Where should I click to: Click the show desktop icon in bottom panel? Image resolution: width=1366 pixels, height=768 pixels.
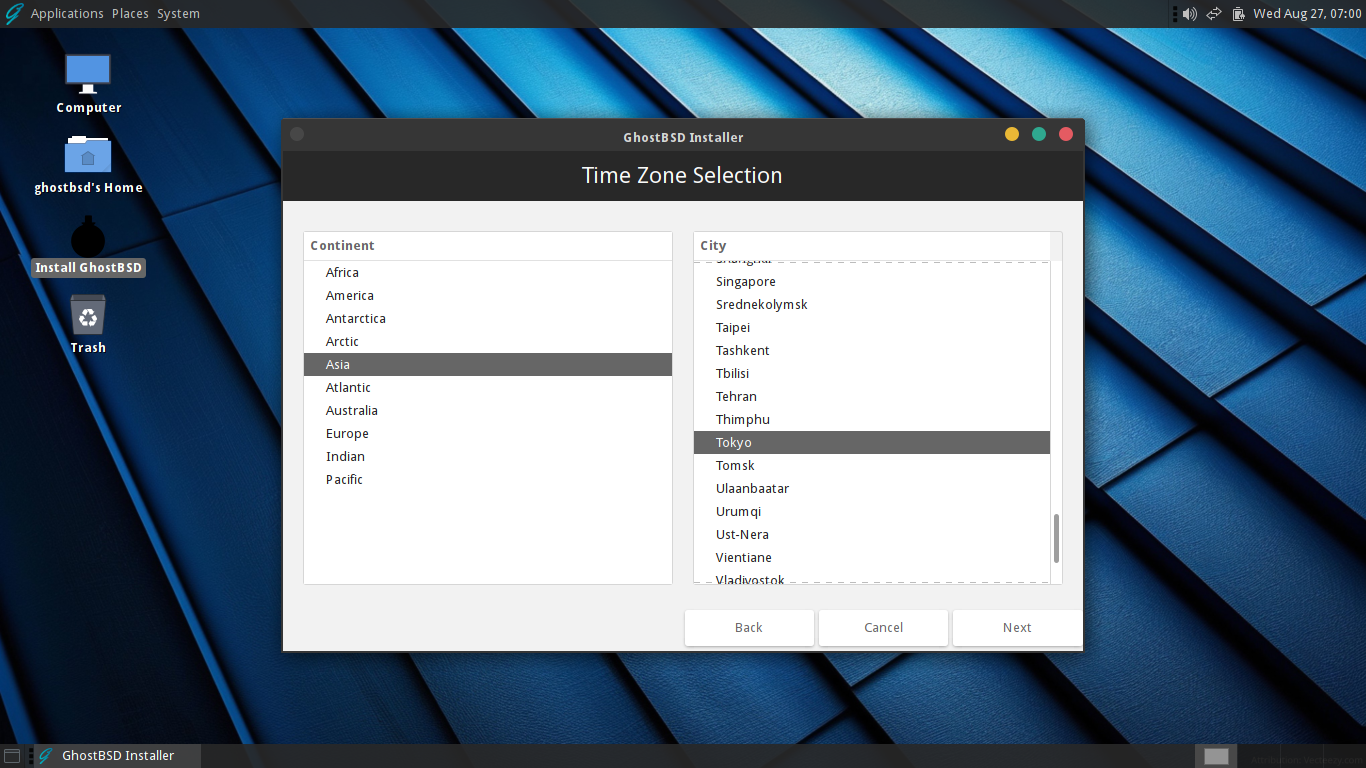point(12,756)
